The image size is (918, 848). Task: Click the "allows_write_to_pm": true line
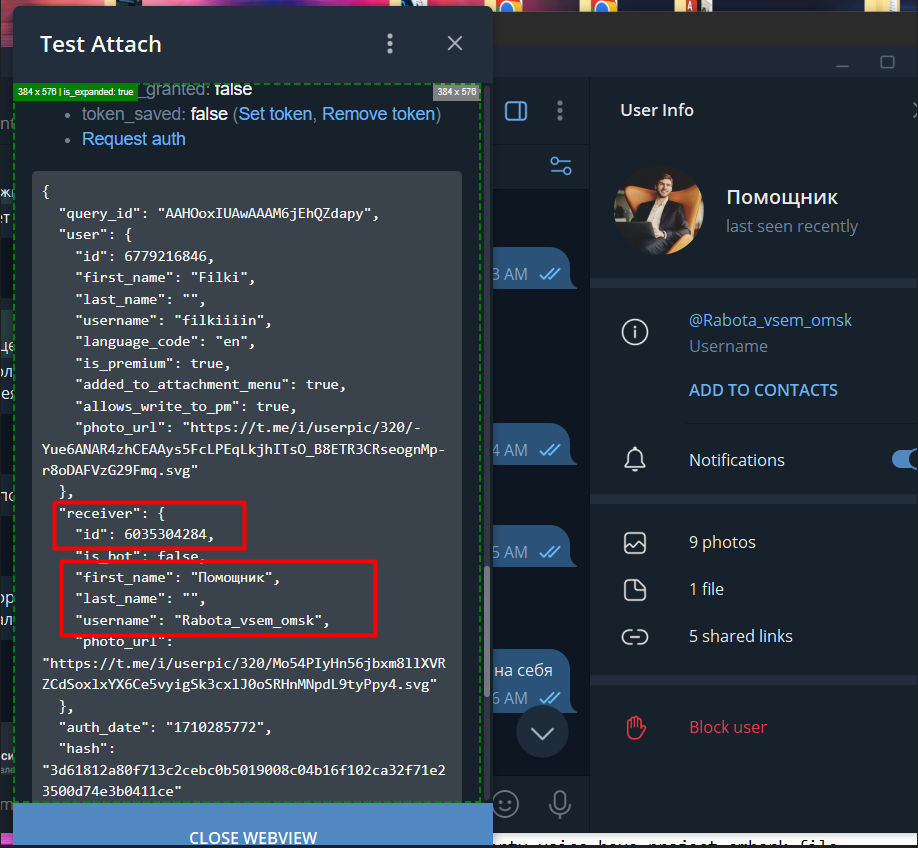(186, 406)
